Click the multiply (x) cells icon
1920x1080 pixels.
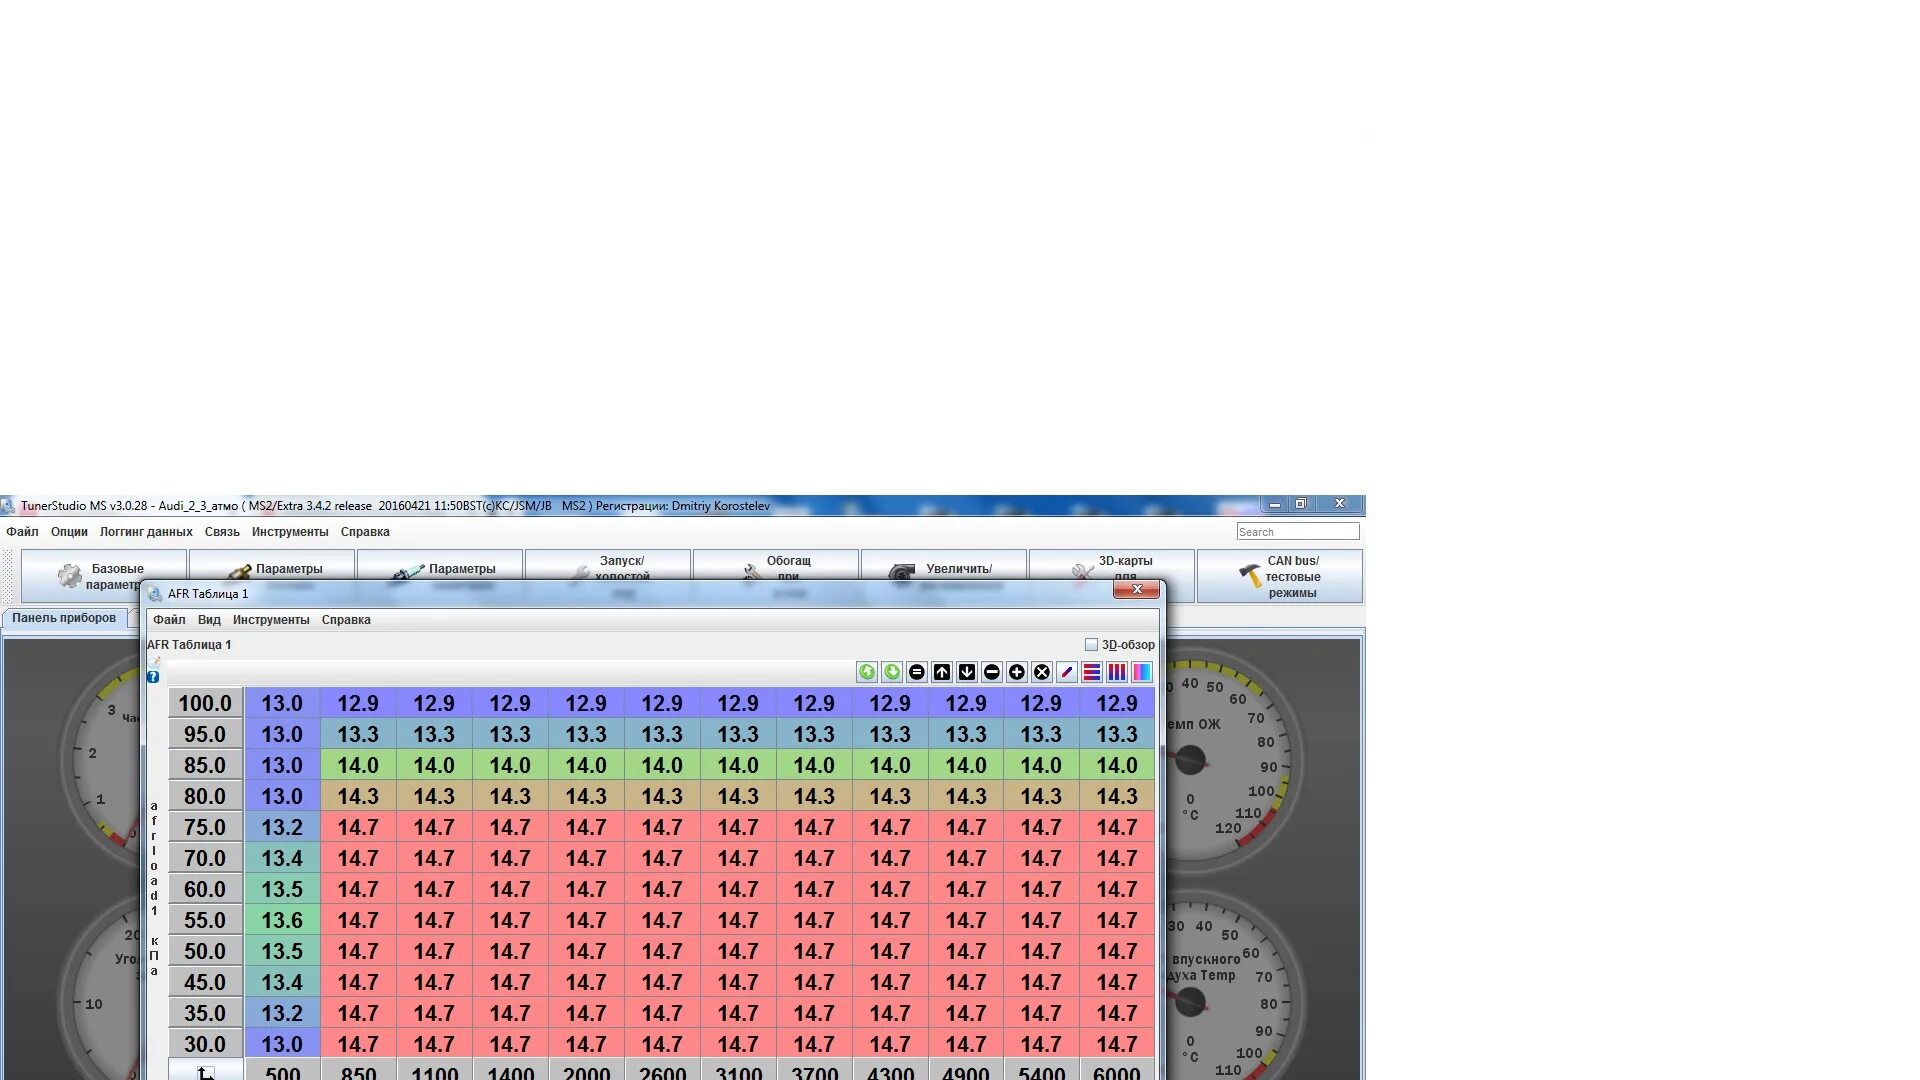pyautogui.click(x=1042, y=672)
